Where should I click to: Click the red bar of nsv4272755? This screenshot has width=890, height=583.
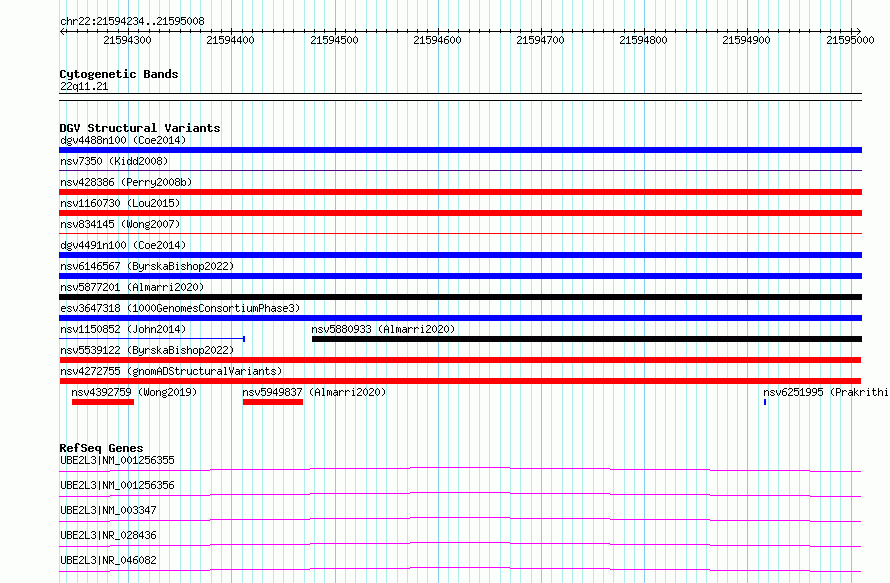(460, 381)
